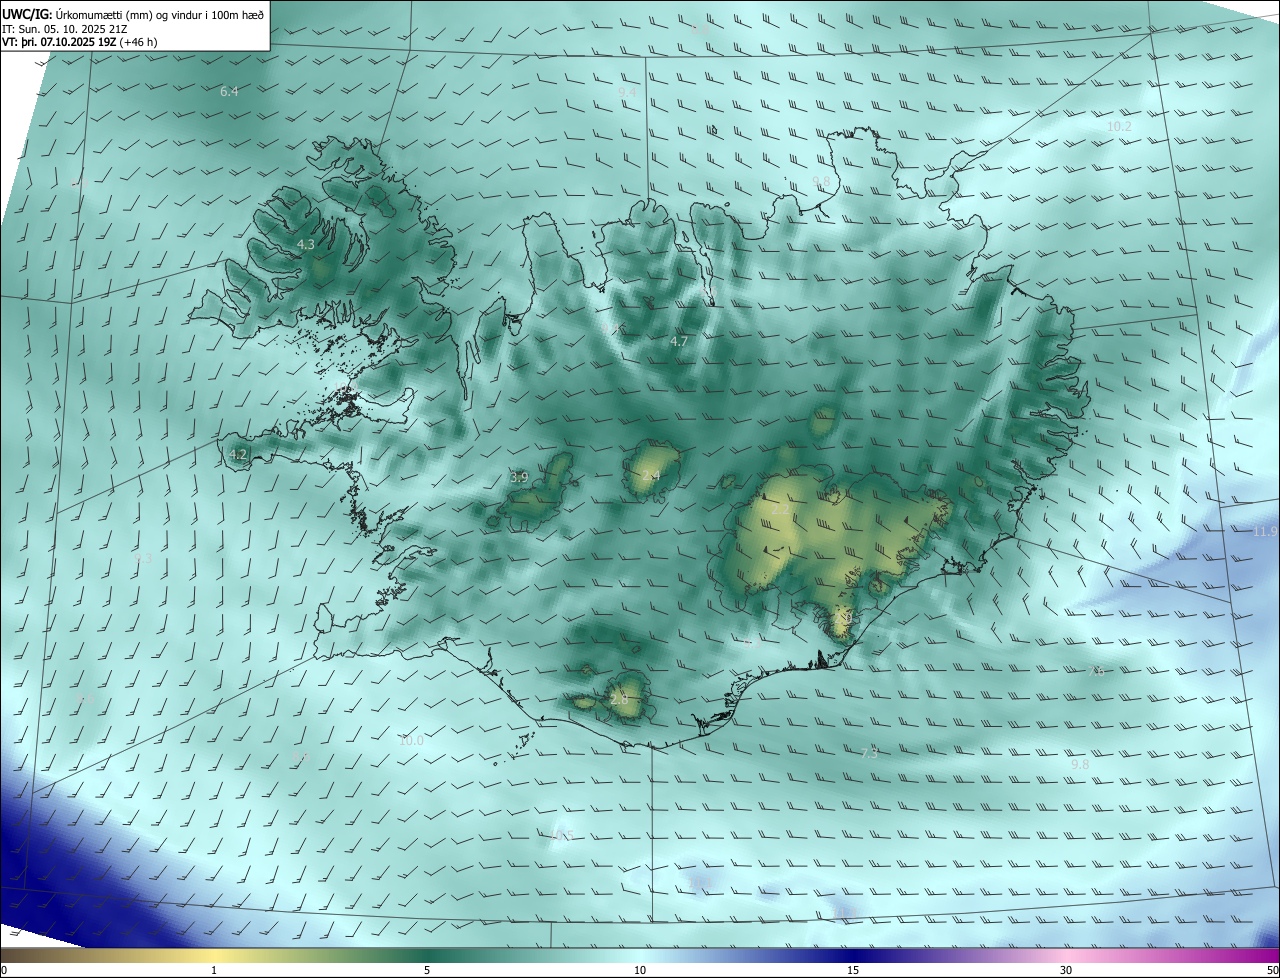Click the 11.9 value label on the map

click(1265, 531)
